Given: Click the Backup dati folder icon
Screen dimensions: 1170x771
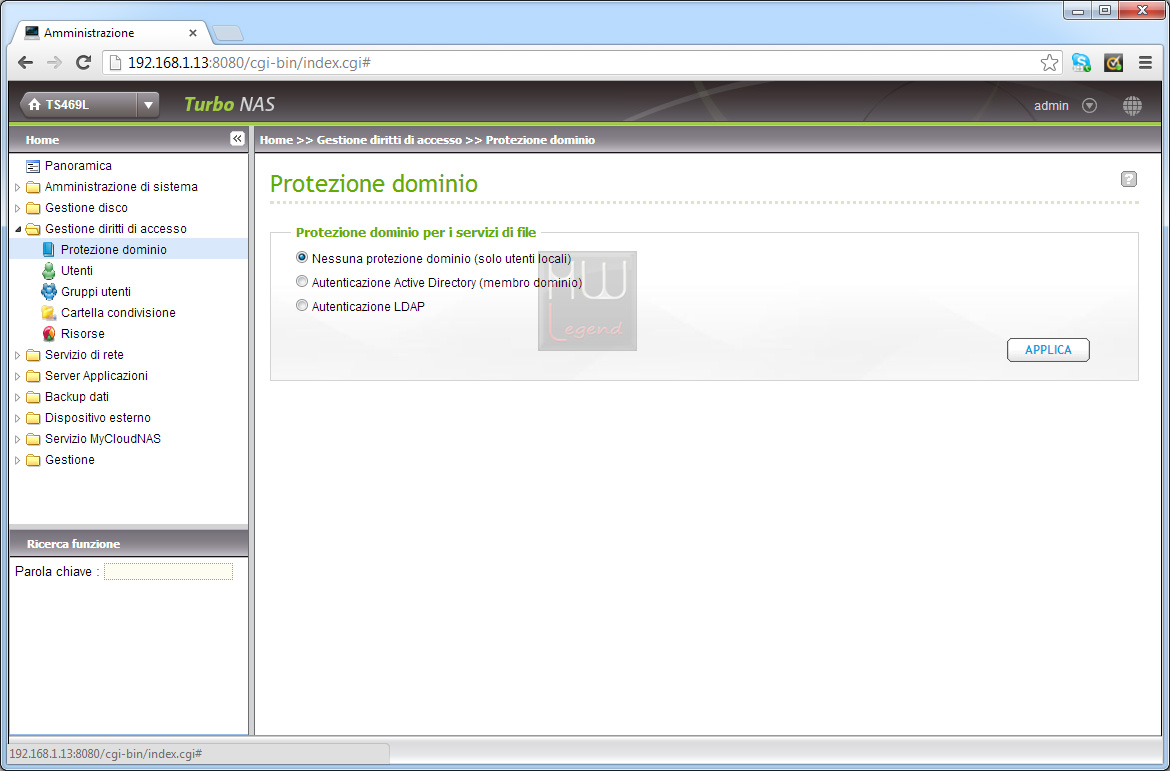Looking at the screenshot, I should pos(33,397).
